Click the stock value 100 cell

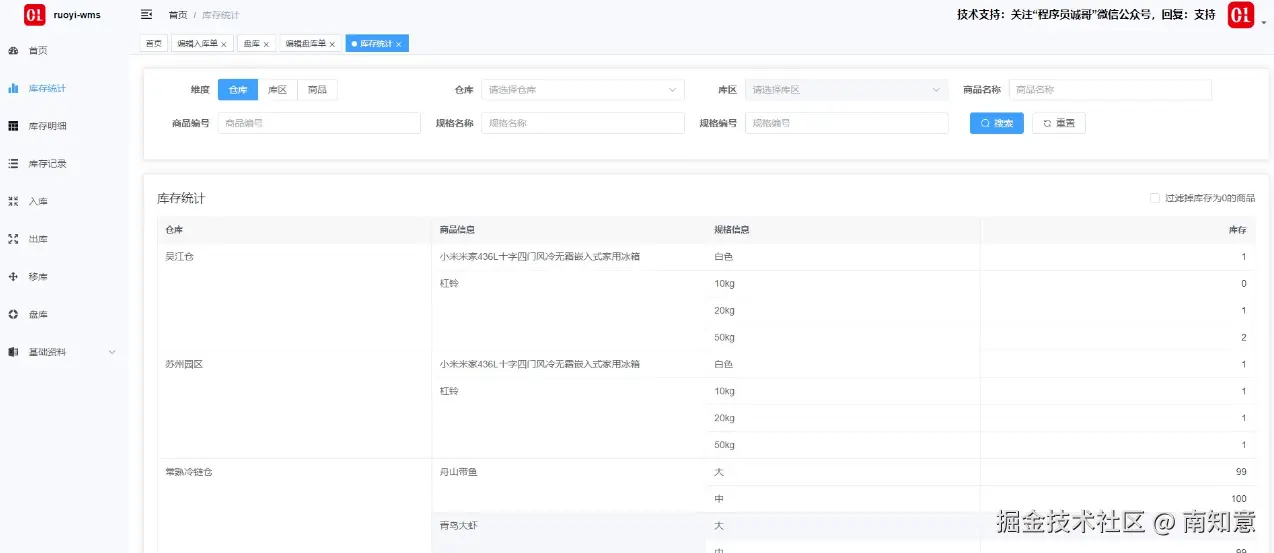coord(1118,498)
